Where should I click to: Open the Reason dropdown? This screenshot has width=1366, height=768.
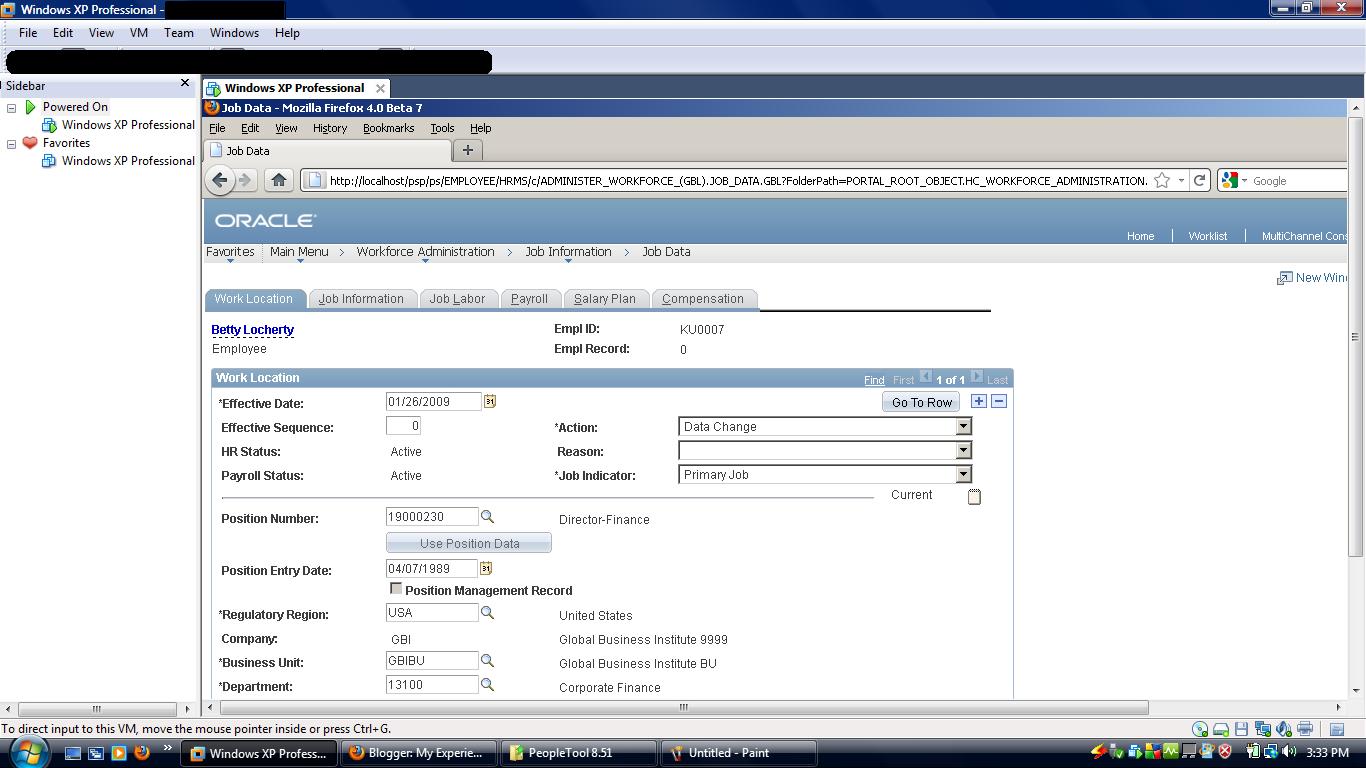963,450
